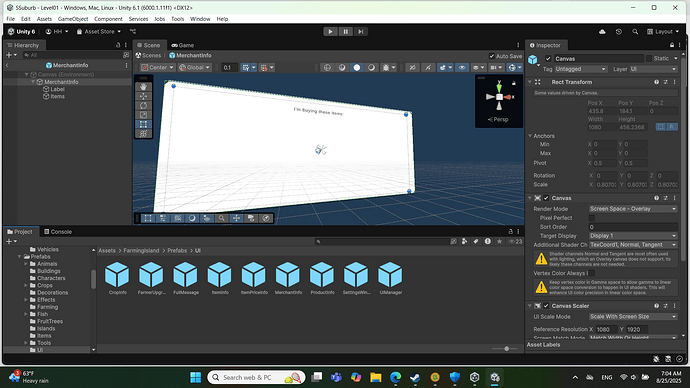Screen dimensions: 690x388
Task: Open Target Display dropdown
Action: (x=633, y=236)
